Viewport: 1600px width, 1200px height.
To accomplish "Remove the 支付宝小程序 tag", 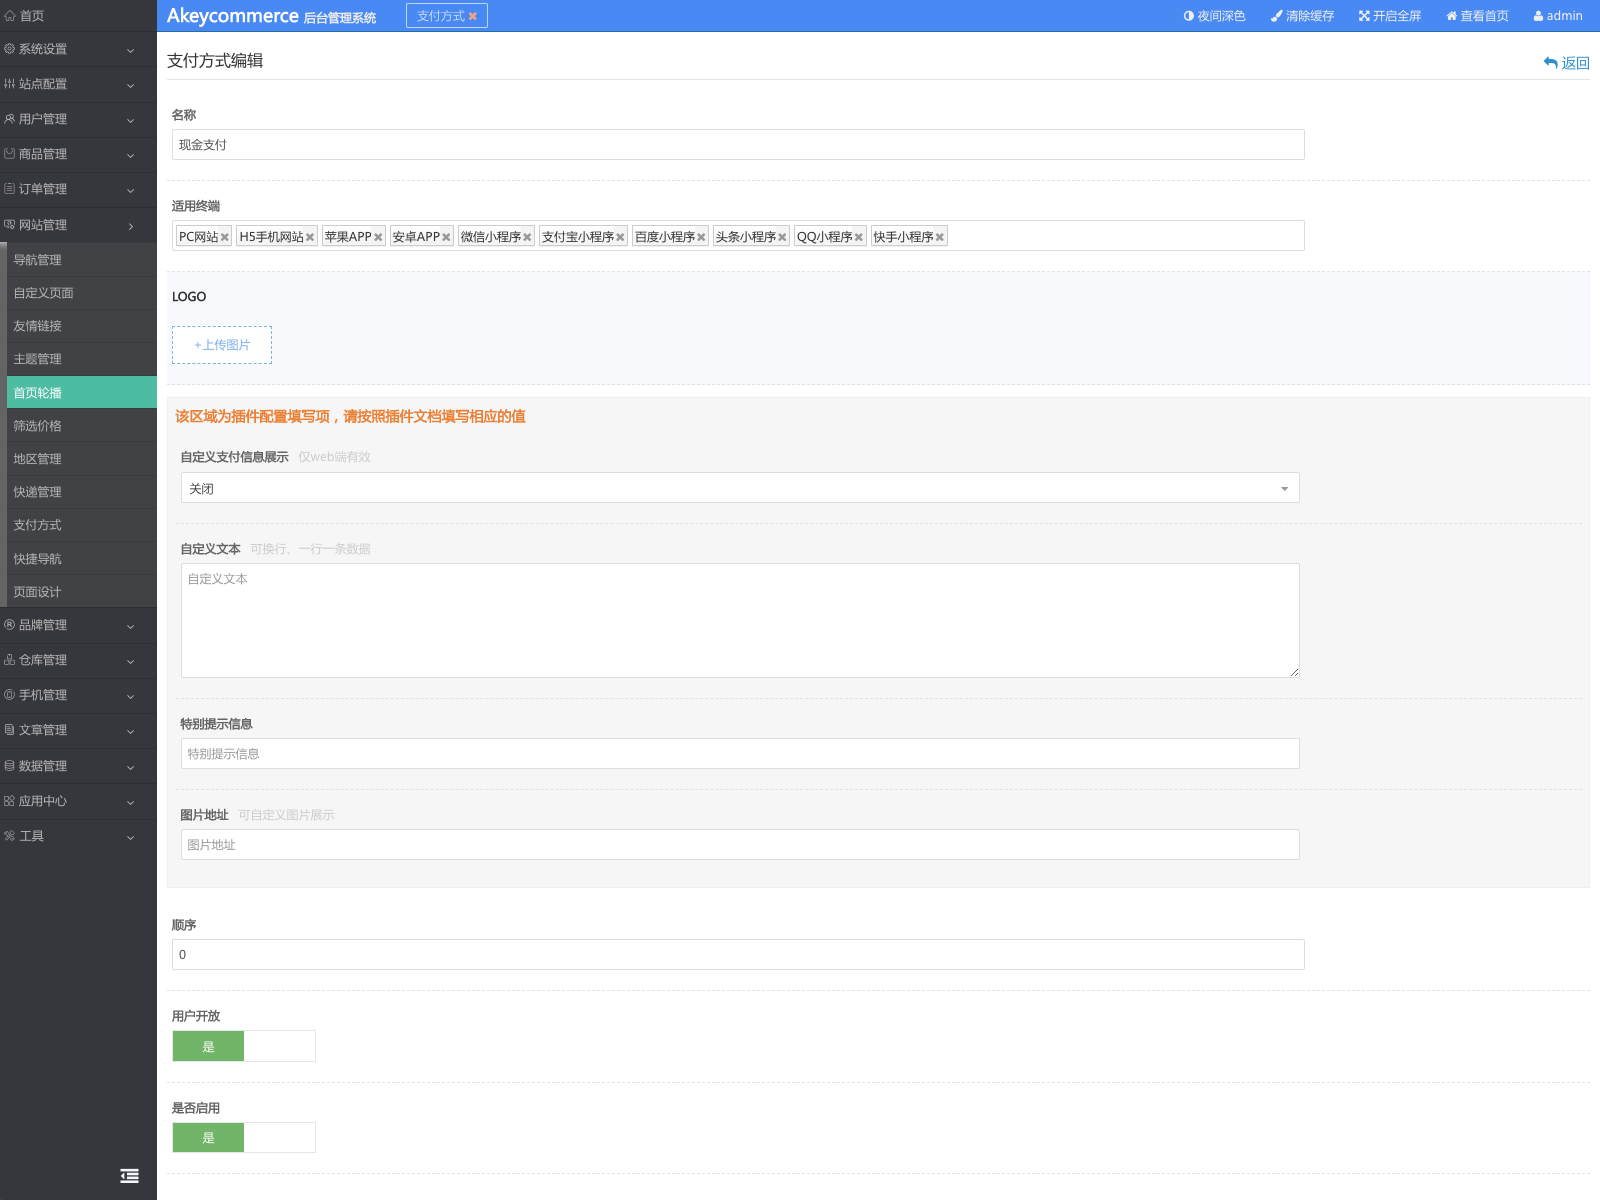I will 620,237.
